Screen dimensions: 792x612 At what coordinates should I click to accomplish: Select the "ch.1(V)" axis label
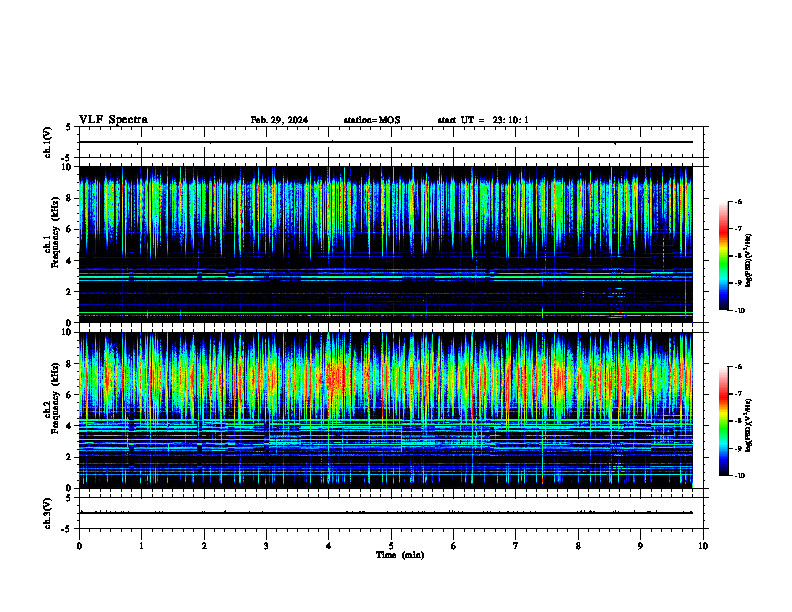coord(48,142)
